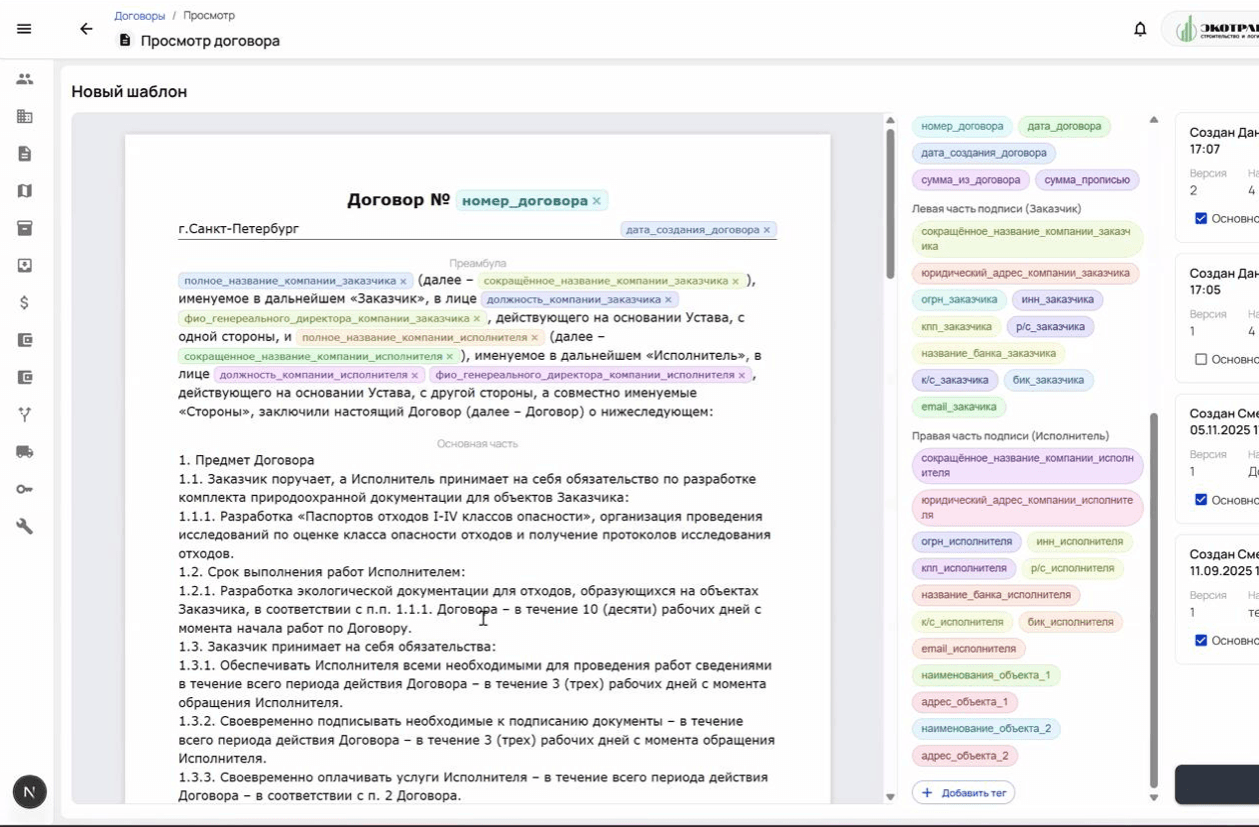Viewport: 1259px width, 827px height.
Task: Open the dollar sign finance icon
Action: point(25,303)
